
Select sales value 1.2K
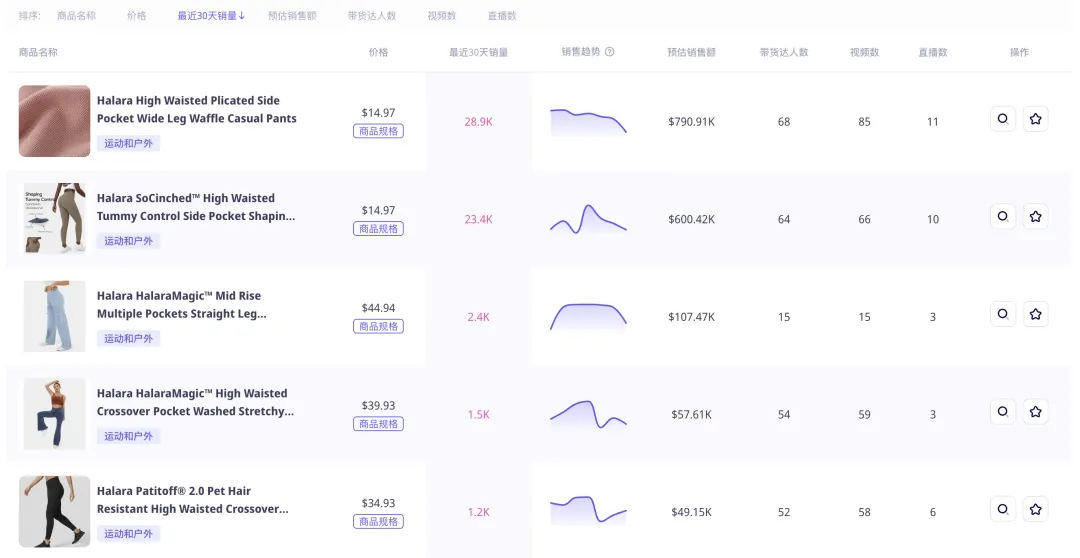pyautogui.click(x=478, y=513)
